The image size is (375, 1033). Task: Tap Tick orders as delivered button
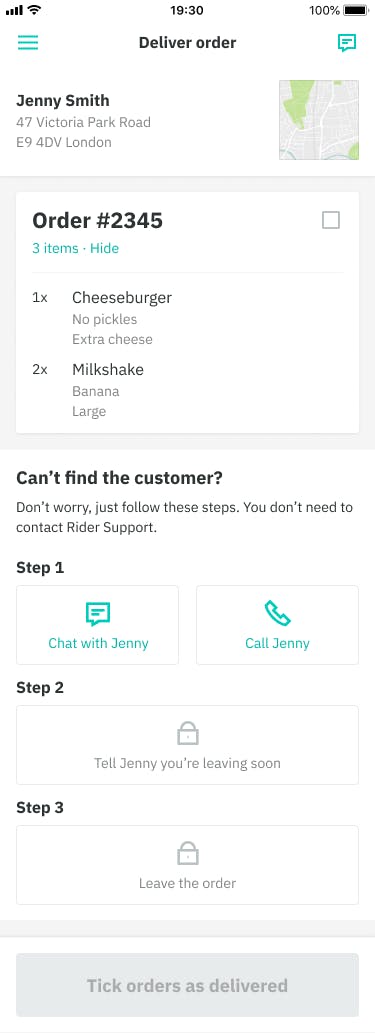click(187, 985)
